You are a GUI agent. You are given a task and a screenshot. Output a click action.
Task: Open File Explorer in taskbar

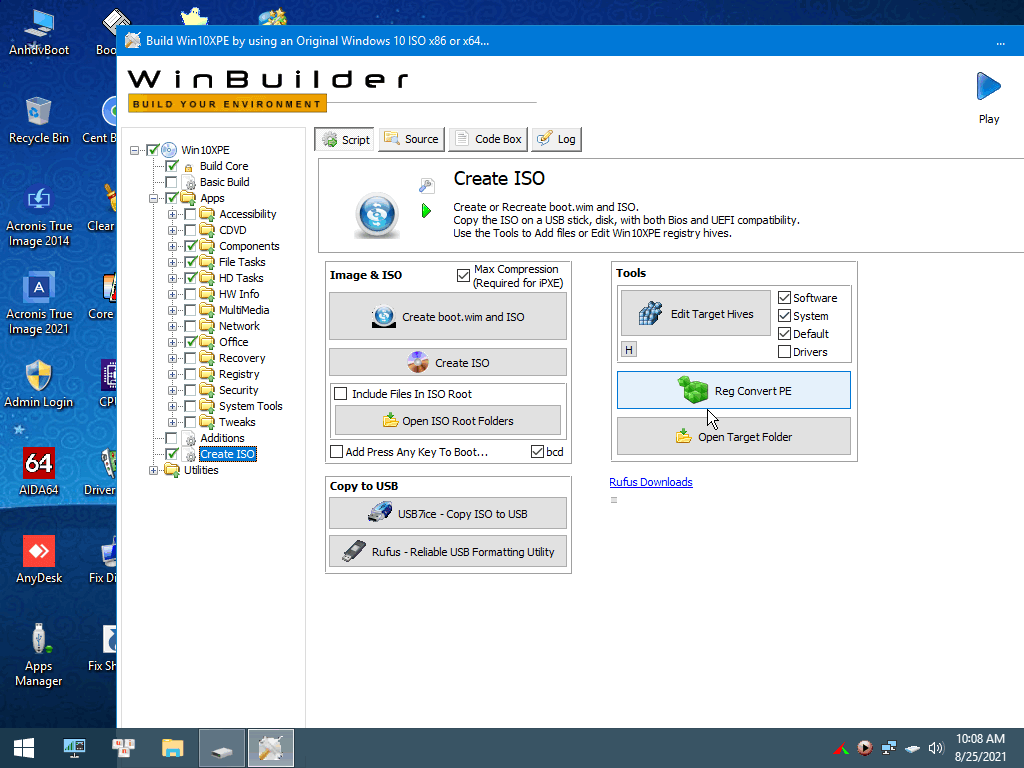pos(172,748)
